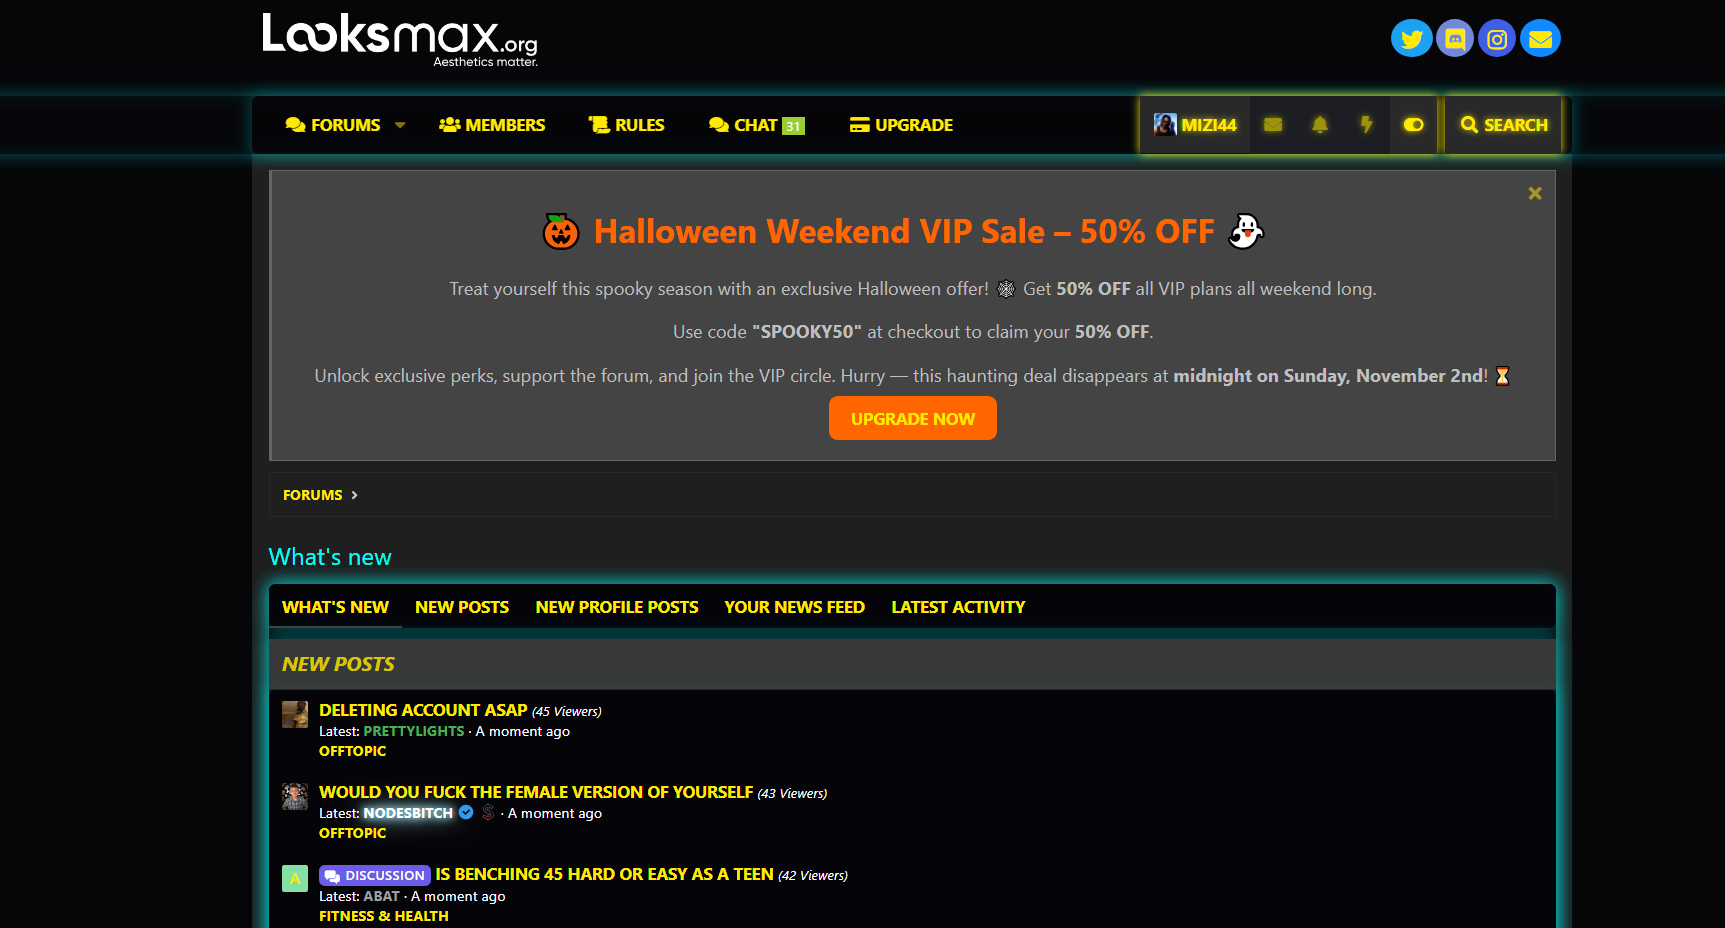Click the ABAT user avatar thumbnail

pos(295,879)
